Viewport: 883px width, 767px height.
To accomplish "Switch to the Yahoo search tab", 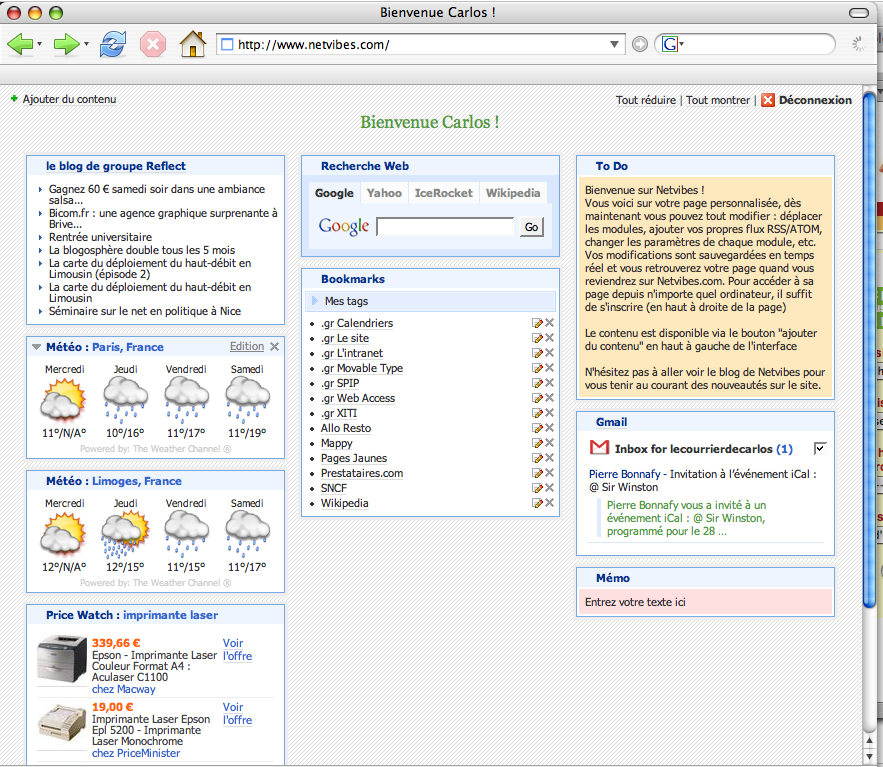I will [384, 193].
